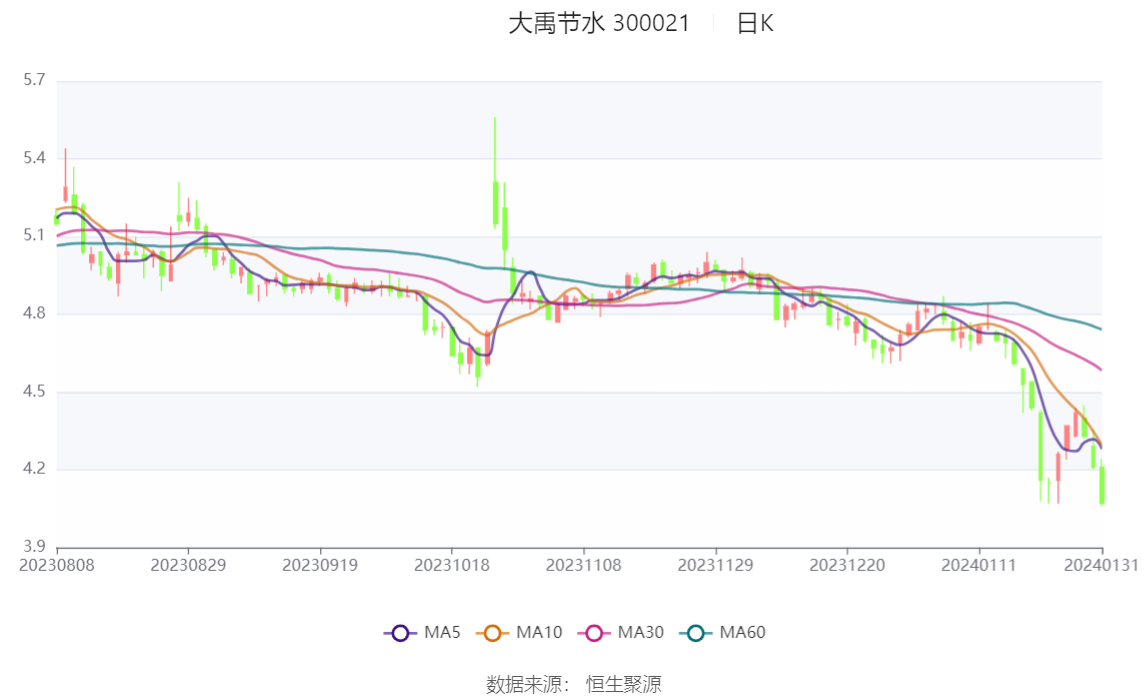1148x699 pixels.
Task: Click the data source text 恒生聚源
Action: pyautogui.click(x=624, y=685)
